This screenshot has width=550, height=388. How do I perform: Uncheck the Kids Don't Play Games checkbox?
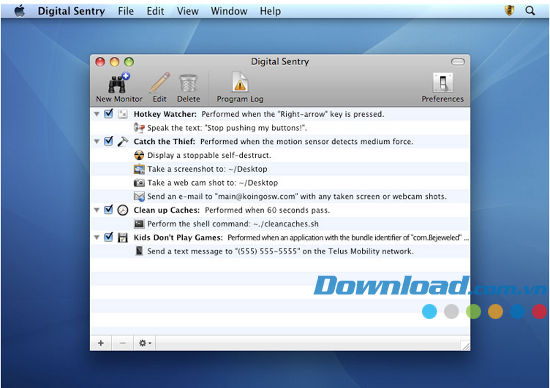pos(108,237)
